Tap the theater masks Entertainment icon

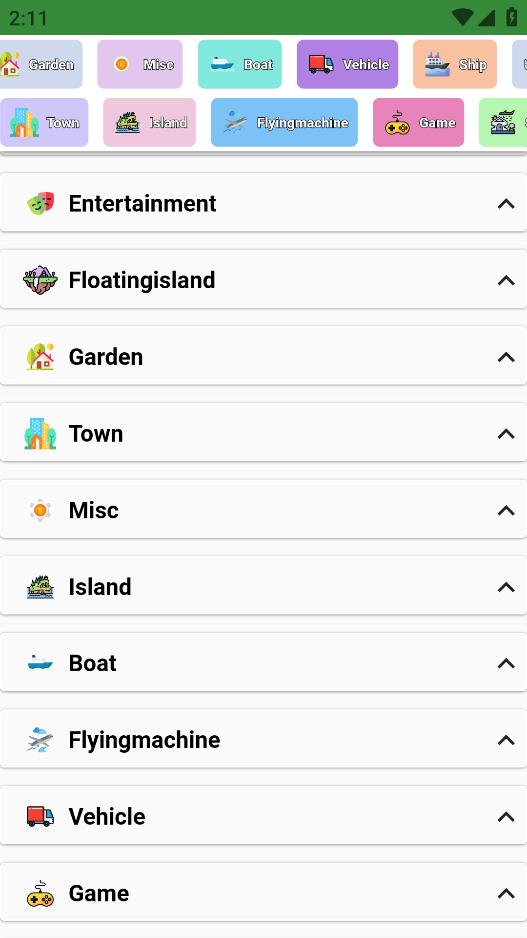(x=40, y=203)
